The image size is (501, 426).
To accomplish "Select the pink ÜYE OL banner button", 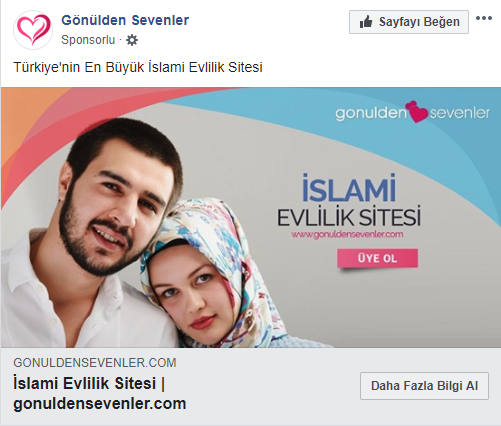I will coord(377,258).
